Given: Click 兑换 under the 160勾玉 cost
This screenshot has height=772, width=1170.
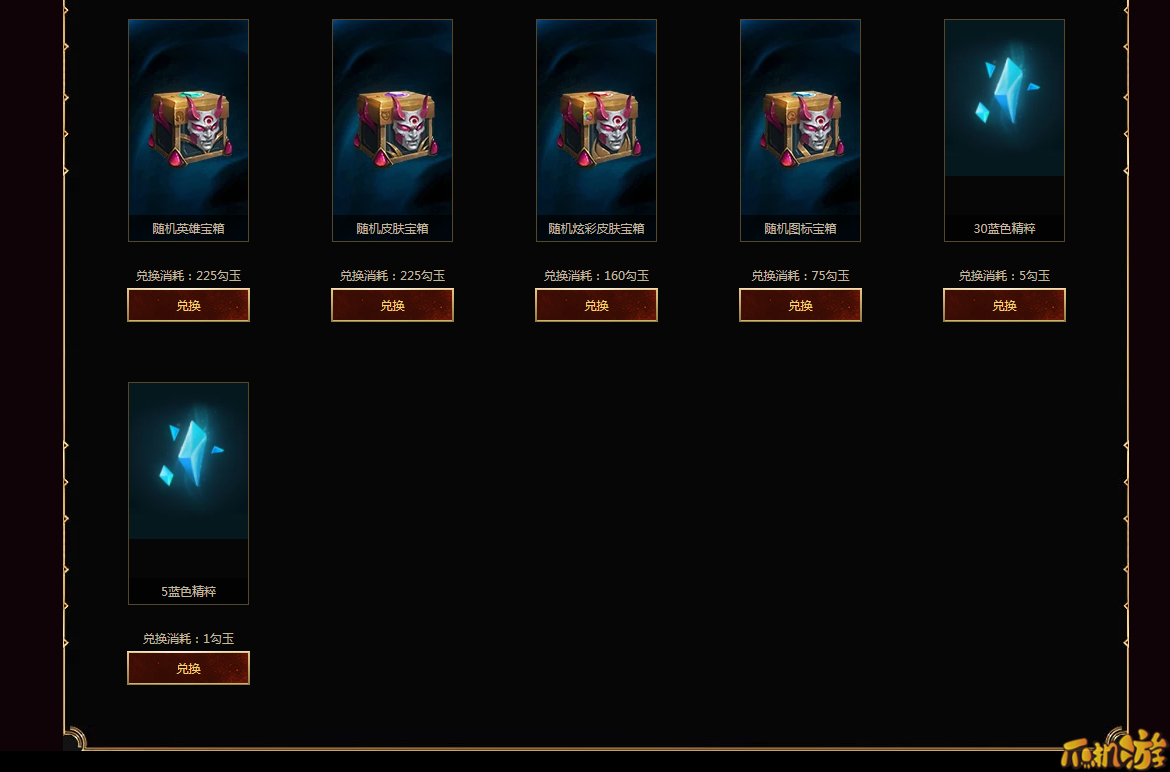Looking at the screenshot, I should [596, 305].
